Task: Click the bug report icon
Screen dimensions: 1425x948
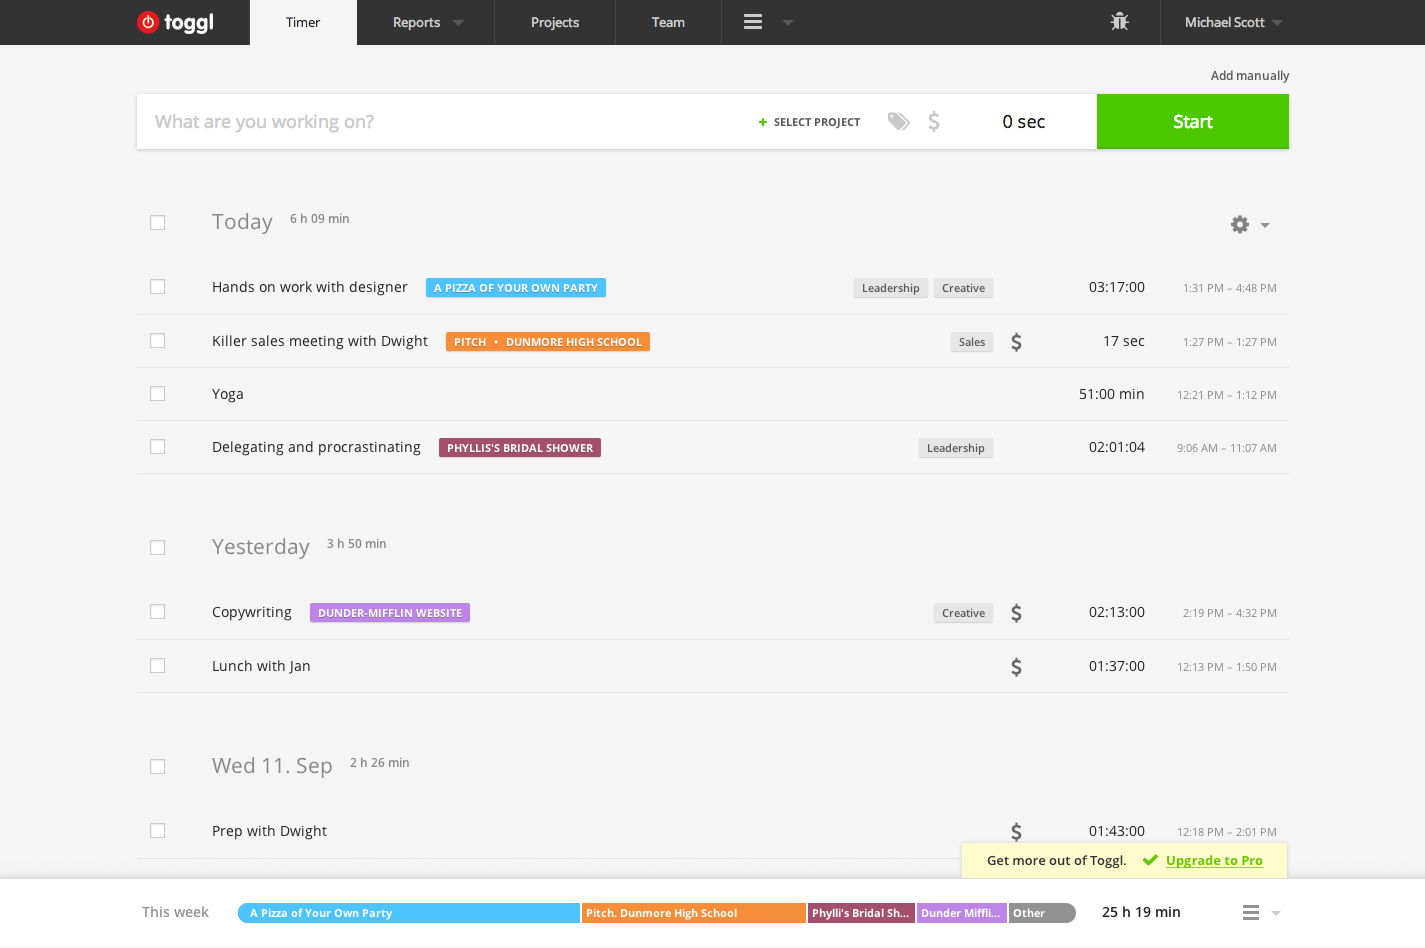Action: click(x=1119, y=22)
